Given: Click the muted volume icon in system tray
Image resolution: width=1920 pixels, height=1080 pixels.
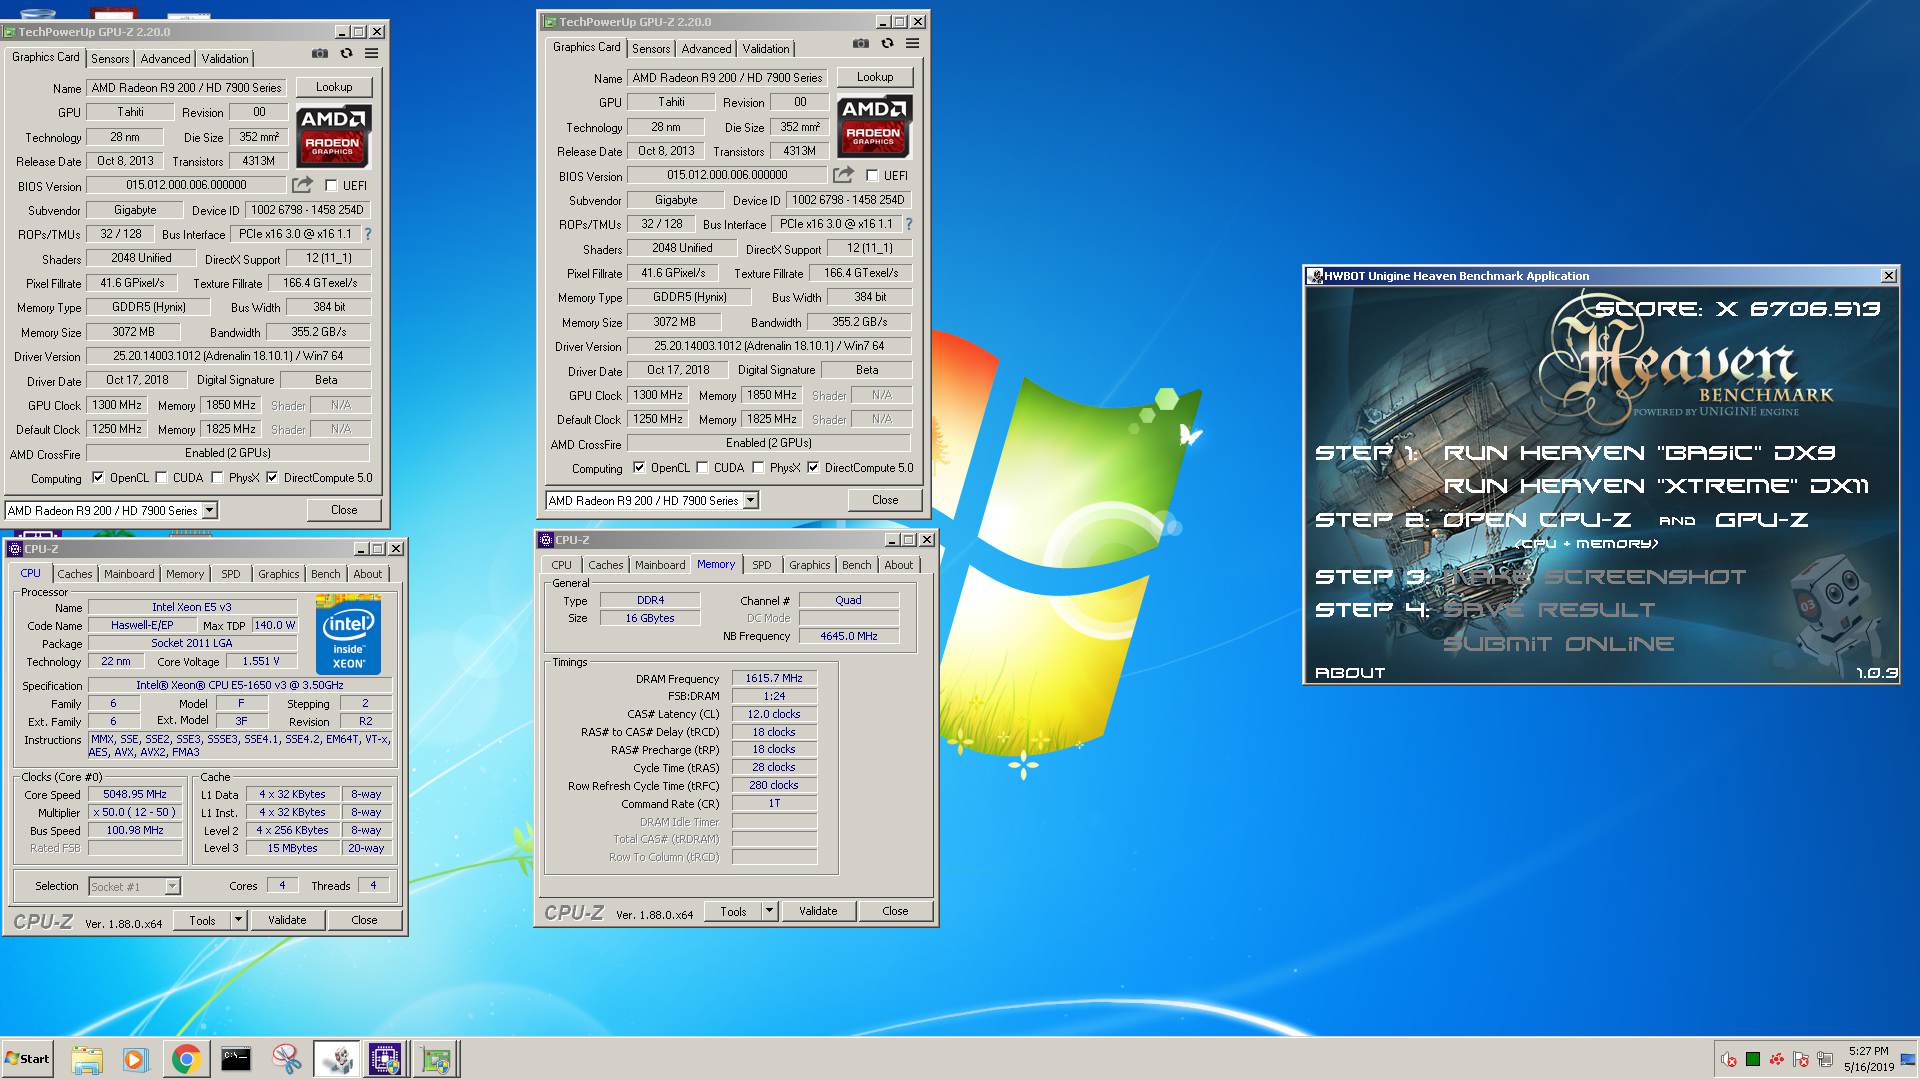Looking at the screenshot, I should [1728, 1059].
